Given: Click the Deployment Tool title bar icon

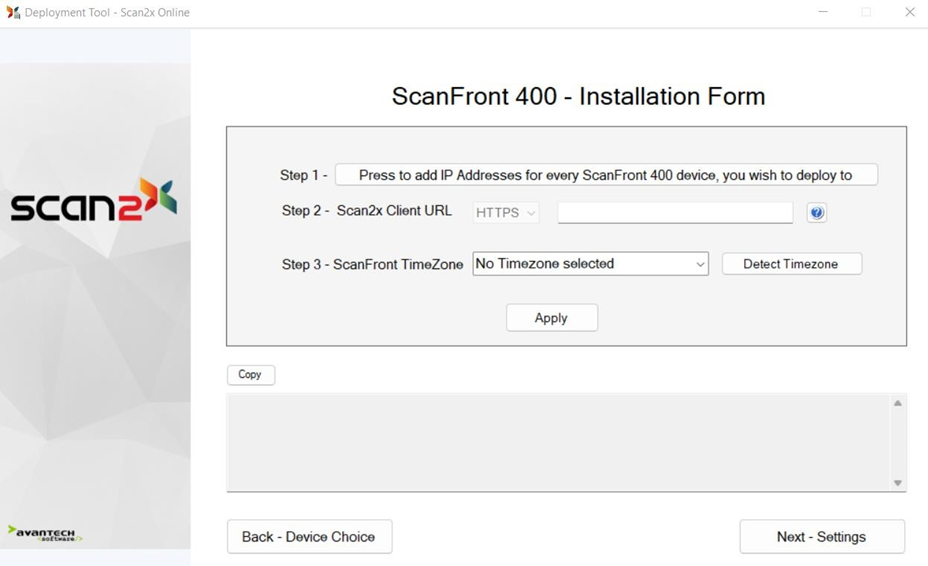Looking at the screenshot, I should pyautogui.click(x=13, y=13).
